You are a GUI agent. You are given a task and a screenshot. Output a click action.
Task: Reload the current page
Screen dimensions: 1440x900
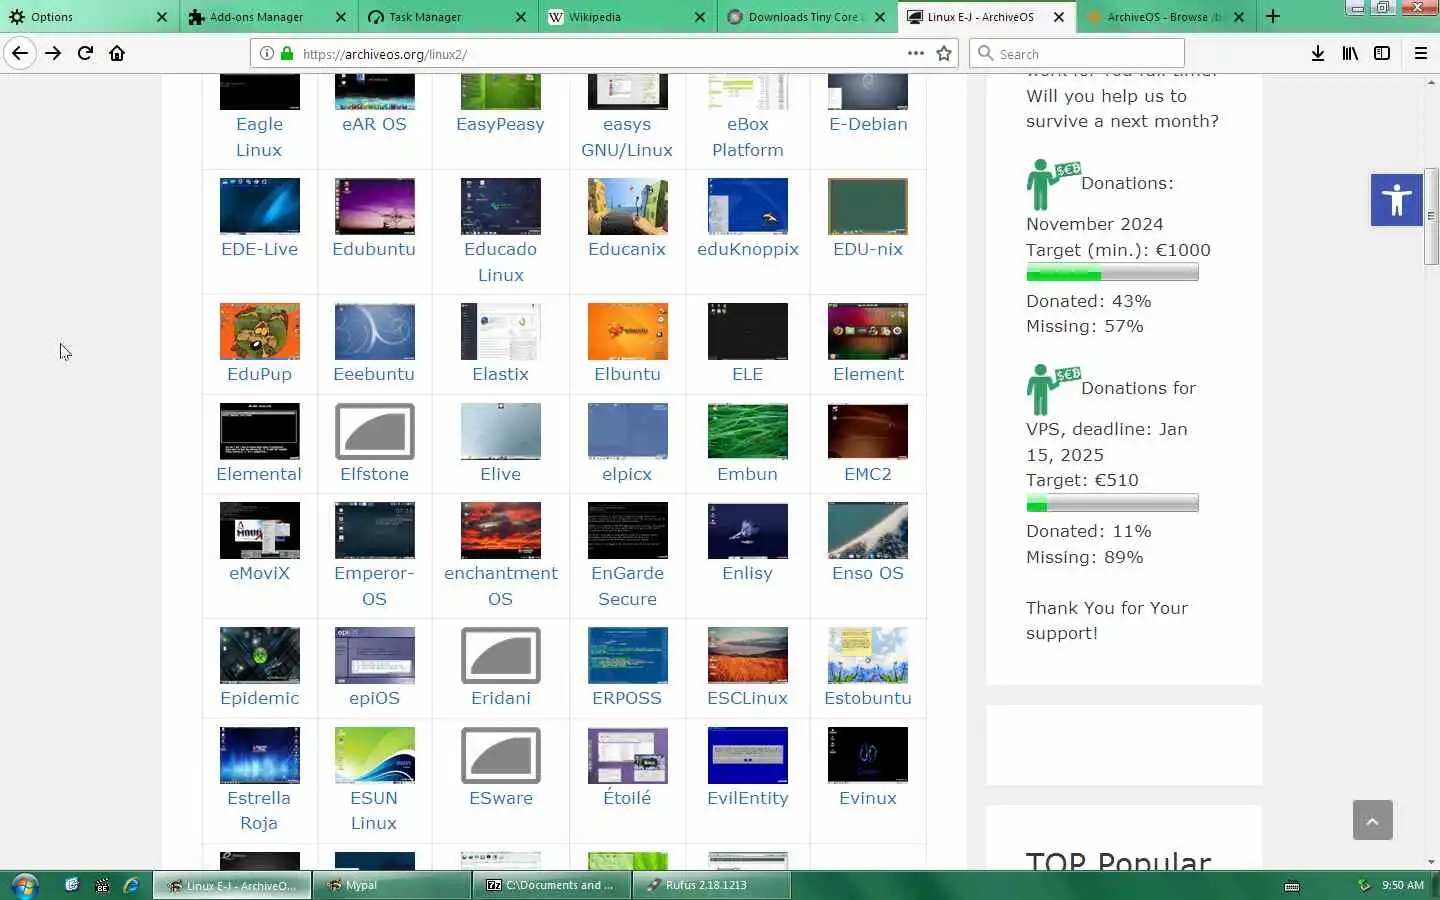[85, 53]
